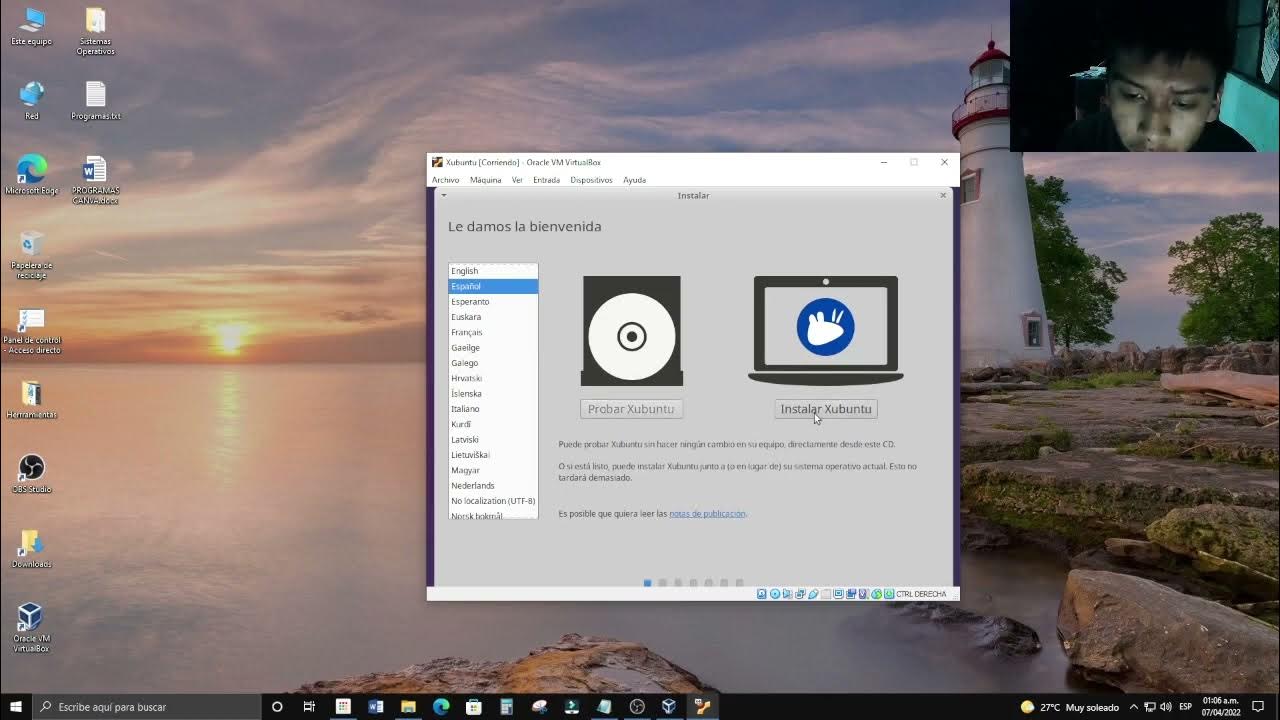Open notas de publicación link
The height and width of the screenshot is (720, 1280).
[707, 514]
